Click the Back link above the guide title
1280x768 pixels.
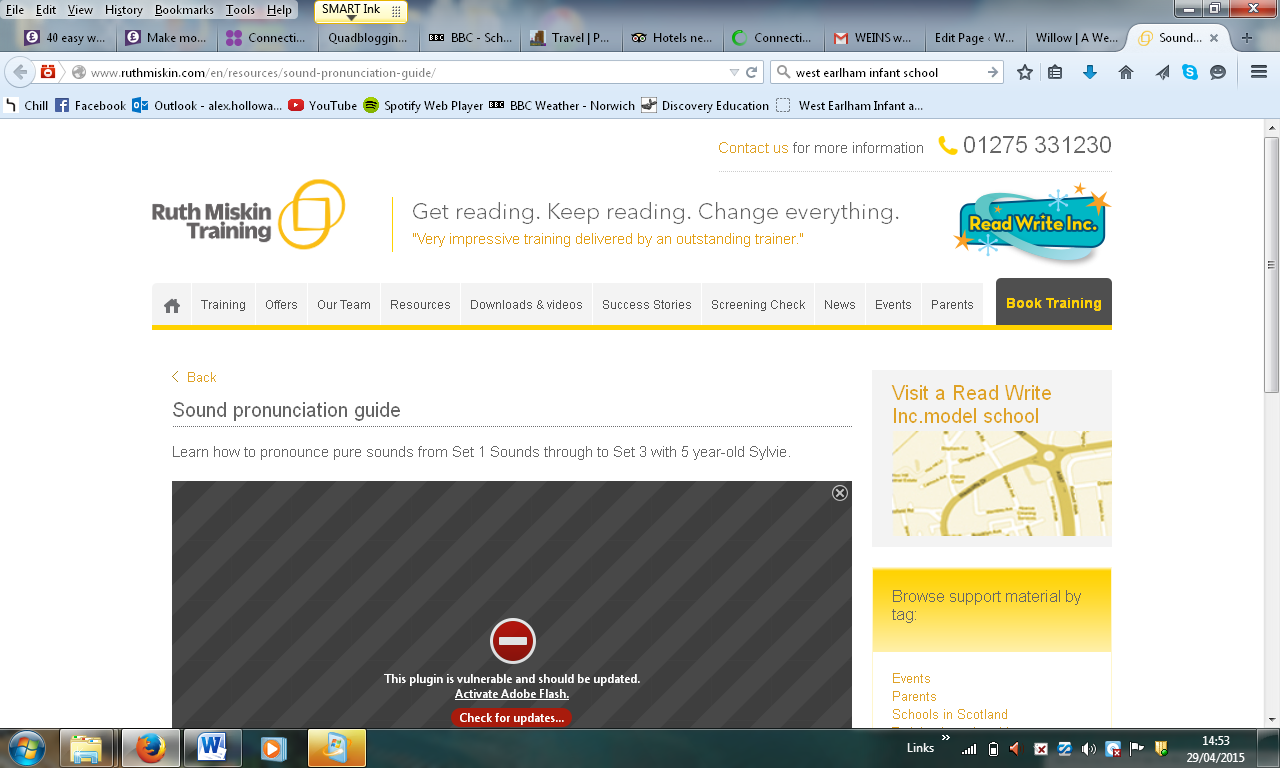tap(194, 377)
